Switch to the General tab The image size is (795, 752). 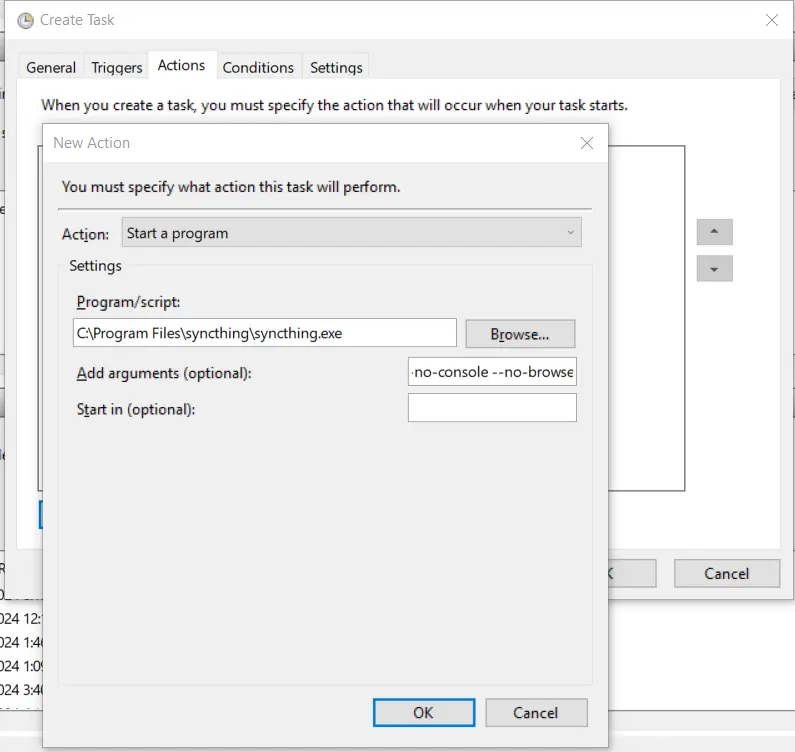(51, 67)
